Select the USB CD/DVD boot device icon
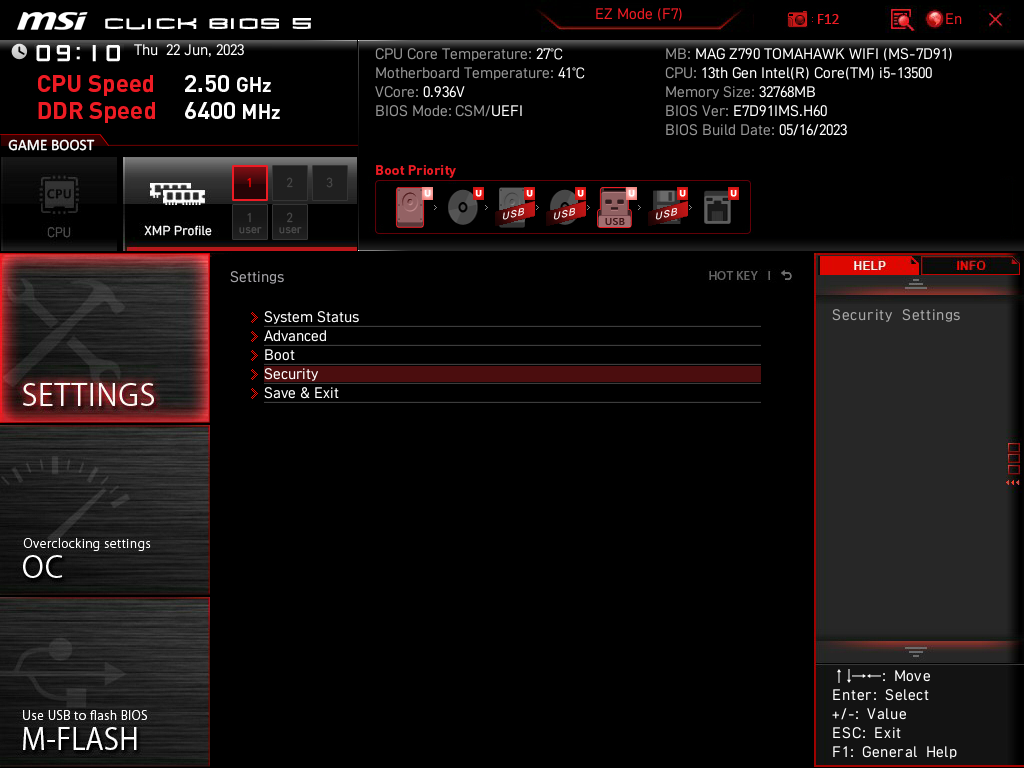 click(x=566, y=207)
